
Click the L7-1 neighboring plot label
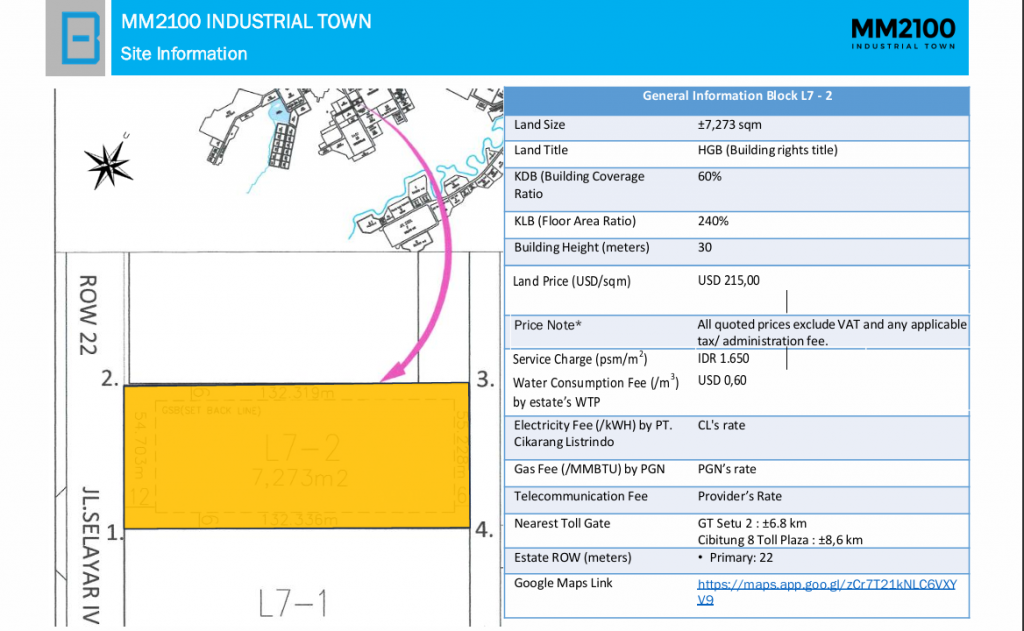293,604
